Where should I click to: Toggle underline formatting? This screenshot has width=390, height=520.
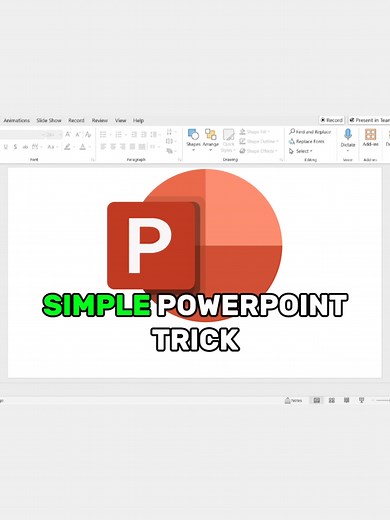pos(6,147)
